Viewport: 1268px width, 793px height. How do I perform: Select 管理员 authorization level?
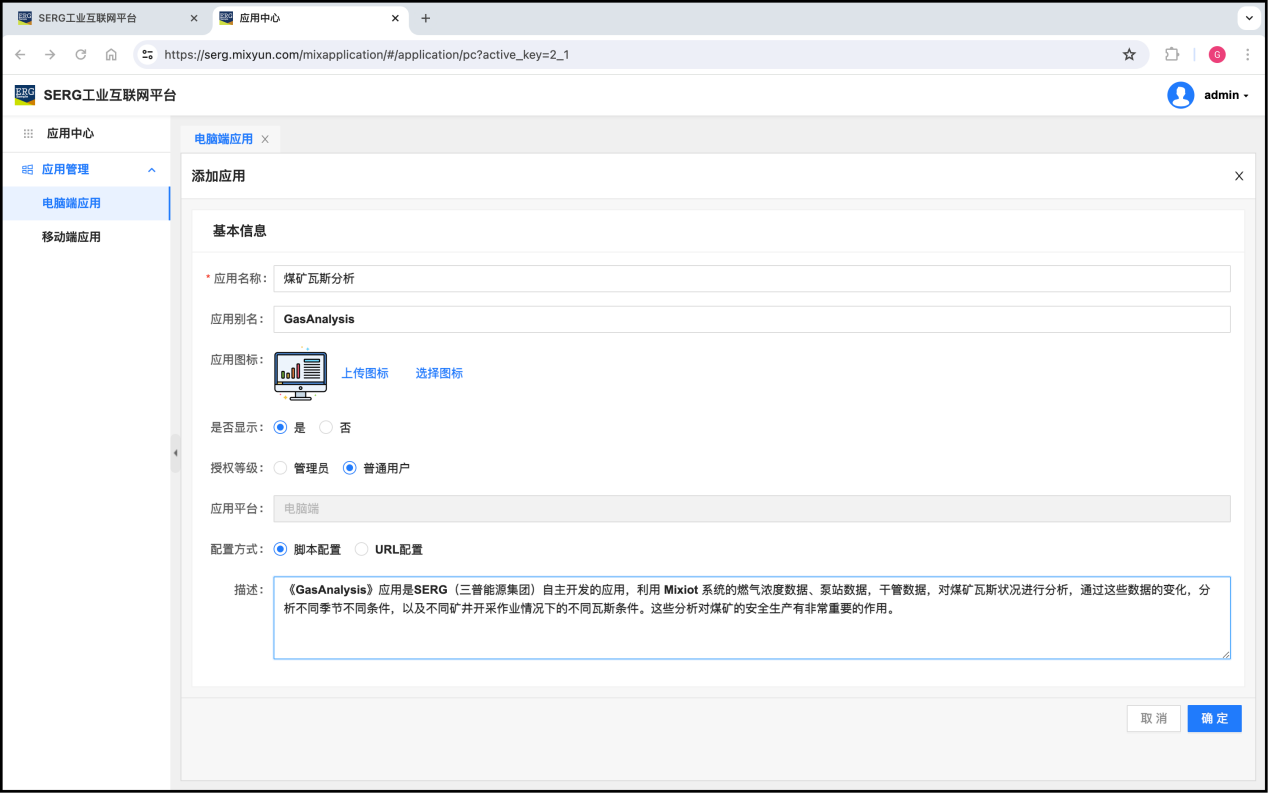click(x=280, y=468)
